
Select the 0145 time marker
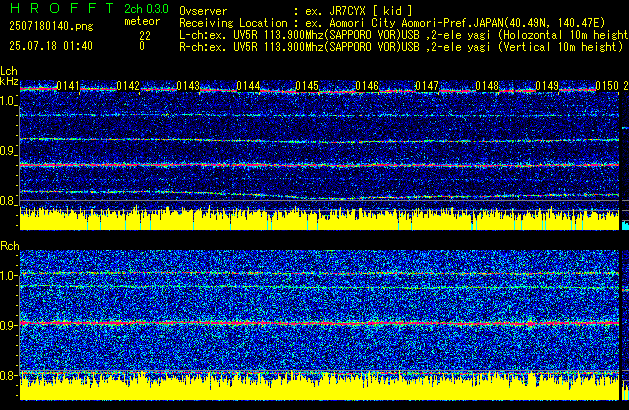coord(307,86)
